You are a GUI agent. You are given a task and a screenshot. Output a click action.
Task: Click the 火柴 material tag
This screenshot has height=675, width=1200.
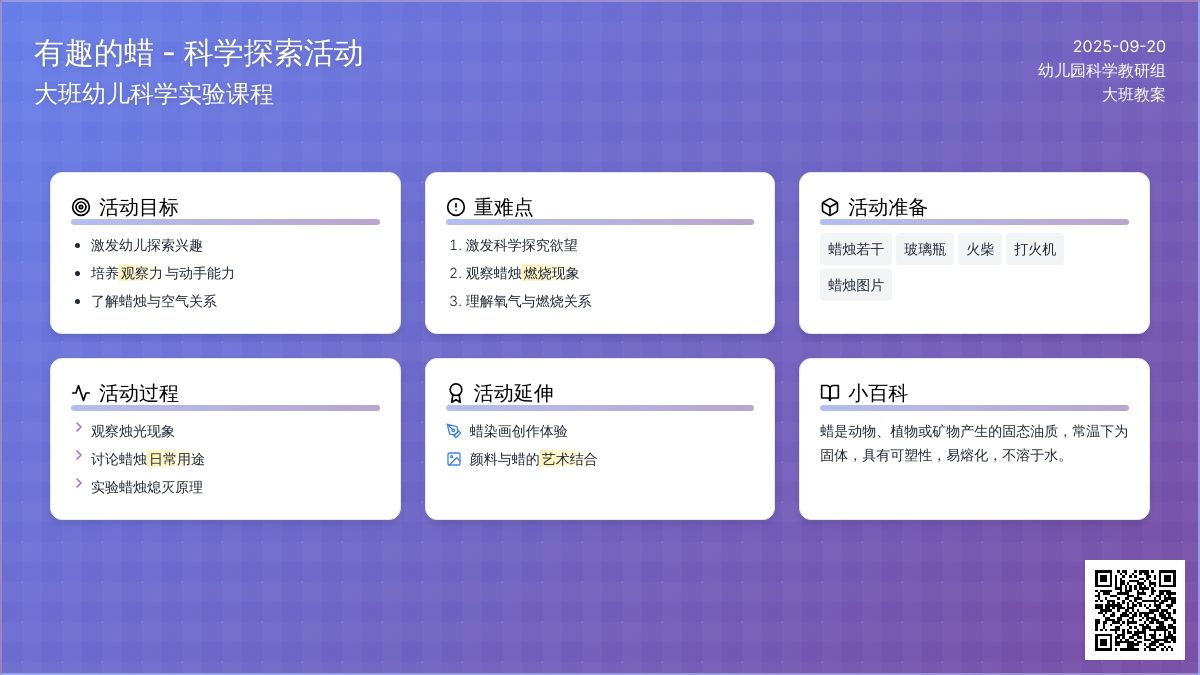(980, 249)
